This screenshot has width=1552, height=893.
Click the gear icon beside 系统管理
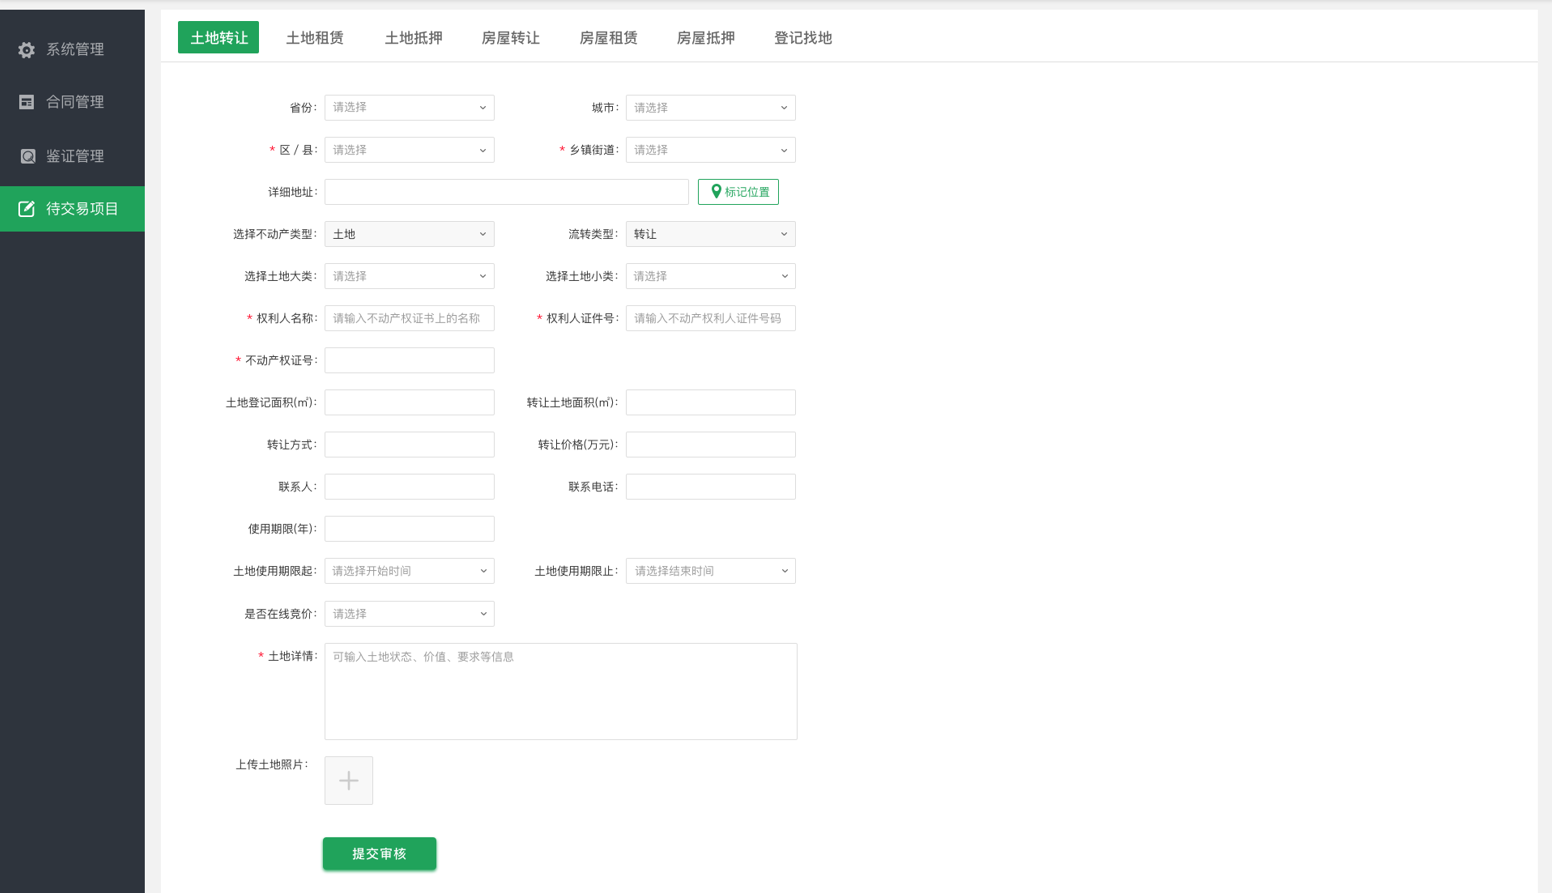point(27,50)
